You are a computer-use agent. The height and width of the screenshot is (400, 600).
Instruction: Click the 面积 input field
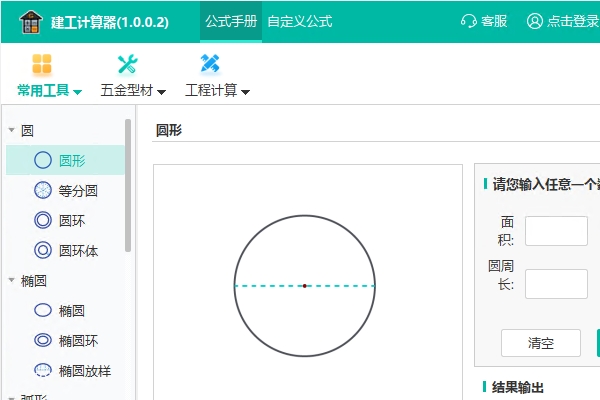point(556,231)
